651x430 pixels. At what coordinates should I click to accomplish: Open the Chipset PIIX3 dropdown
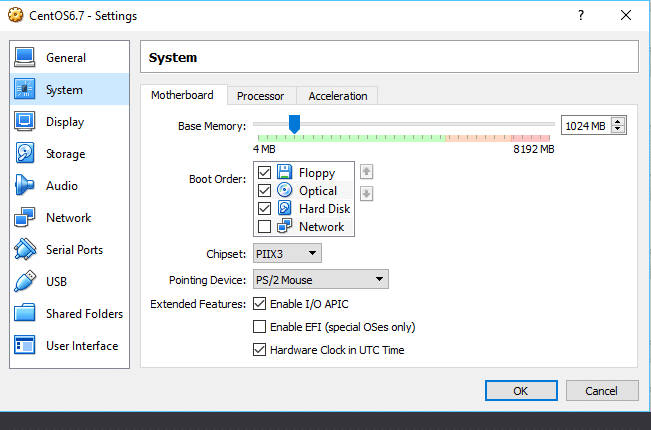286,254
